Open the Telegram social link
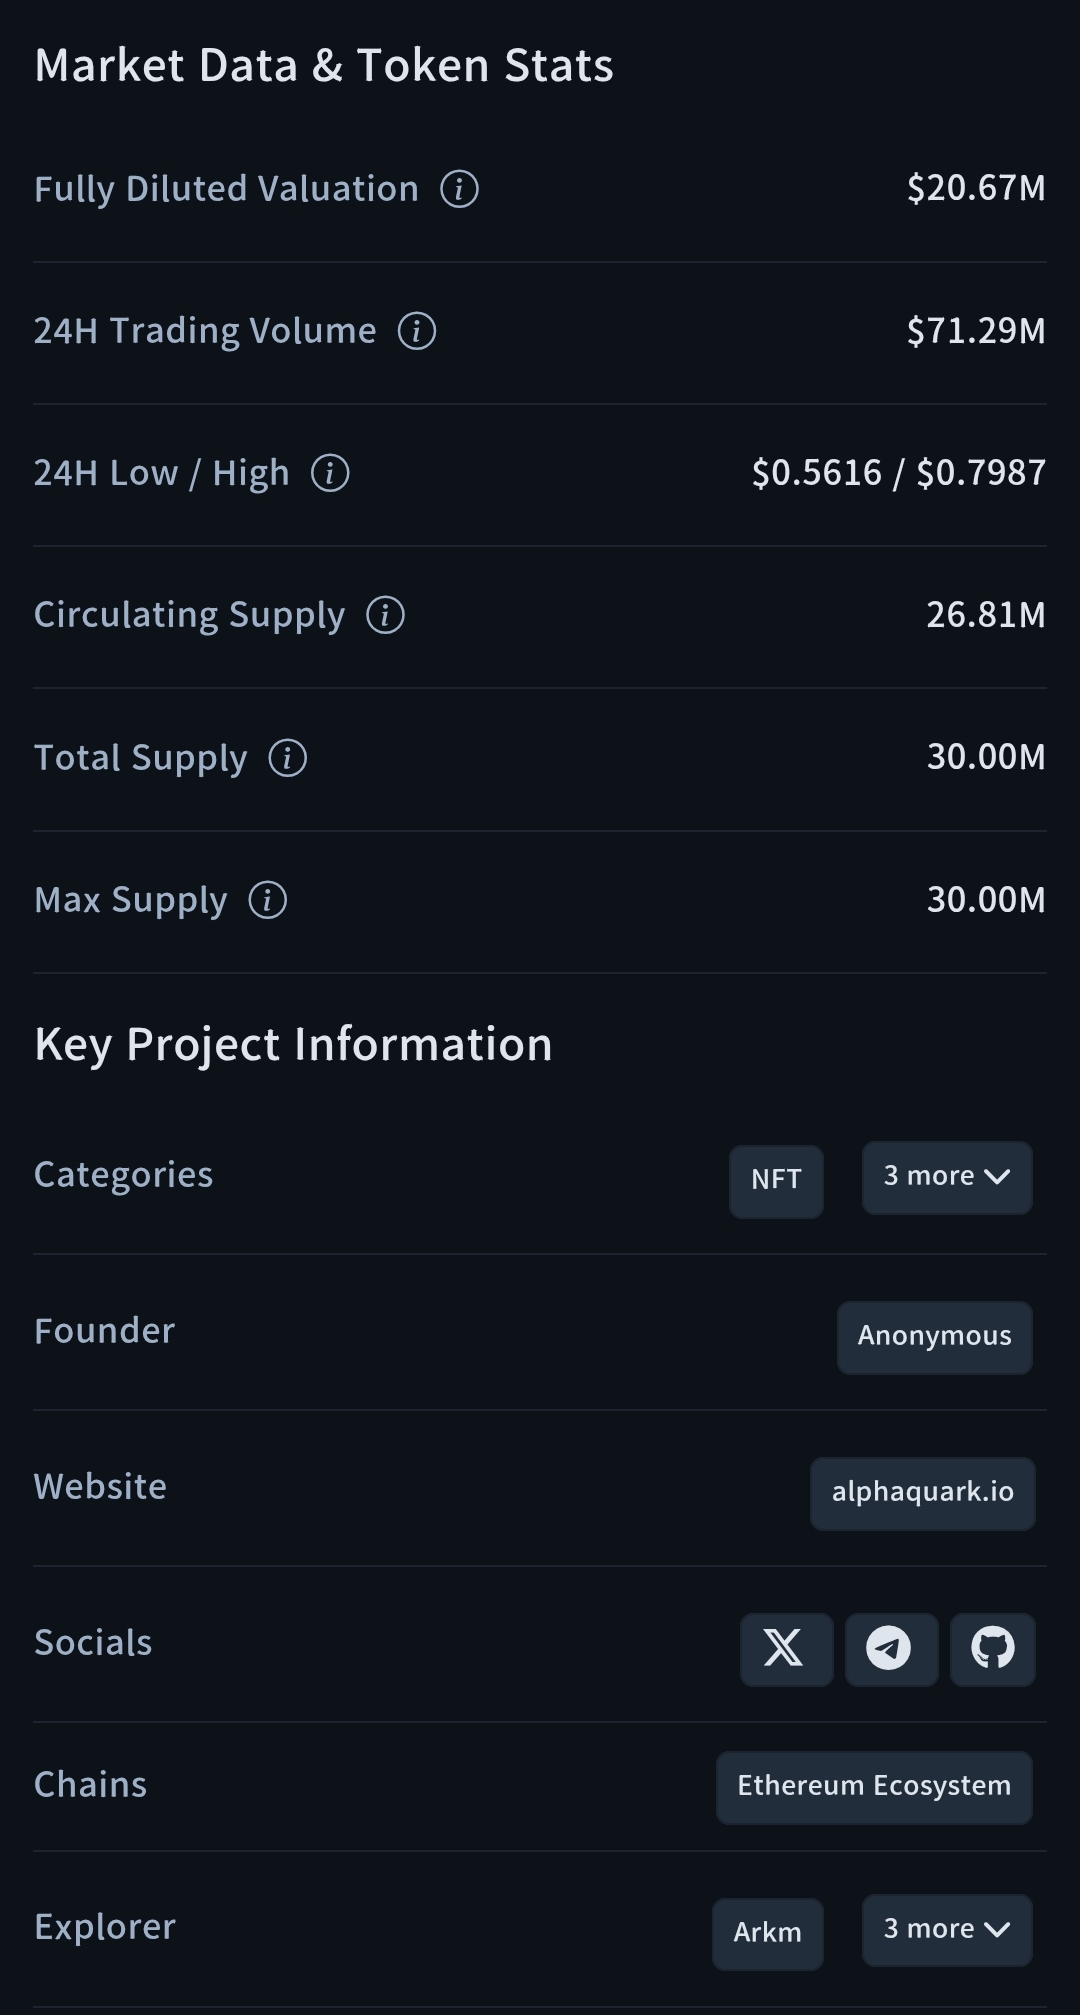 890,1649
